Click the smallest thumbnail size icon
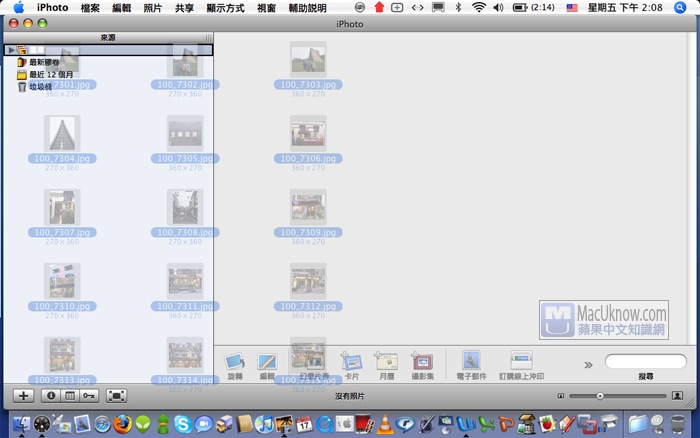 561,396
